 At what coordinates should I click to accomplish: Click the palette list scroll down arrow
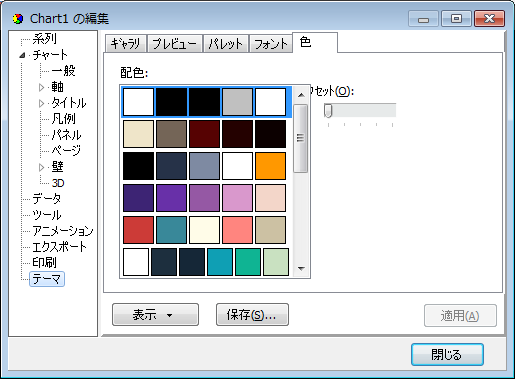301,269
